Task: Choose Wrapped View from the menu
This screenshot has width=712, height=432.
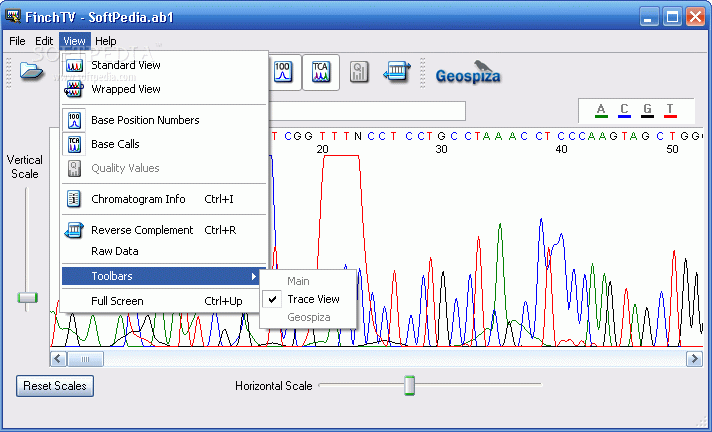Action: [164, 89]
